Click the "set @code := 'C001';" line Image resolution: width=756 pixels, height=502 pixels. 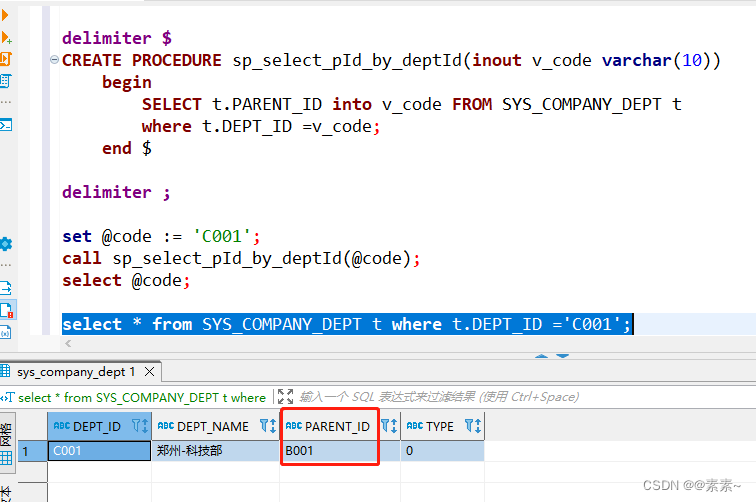point(161,236)
